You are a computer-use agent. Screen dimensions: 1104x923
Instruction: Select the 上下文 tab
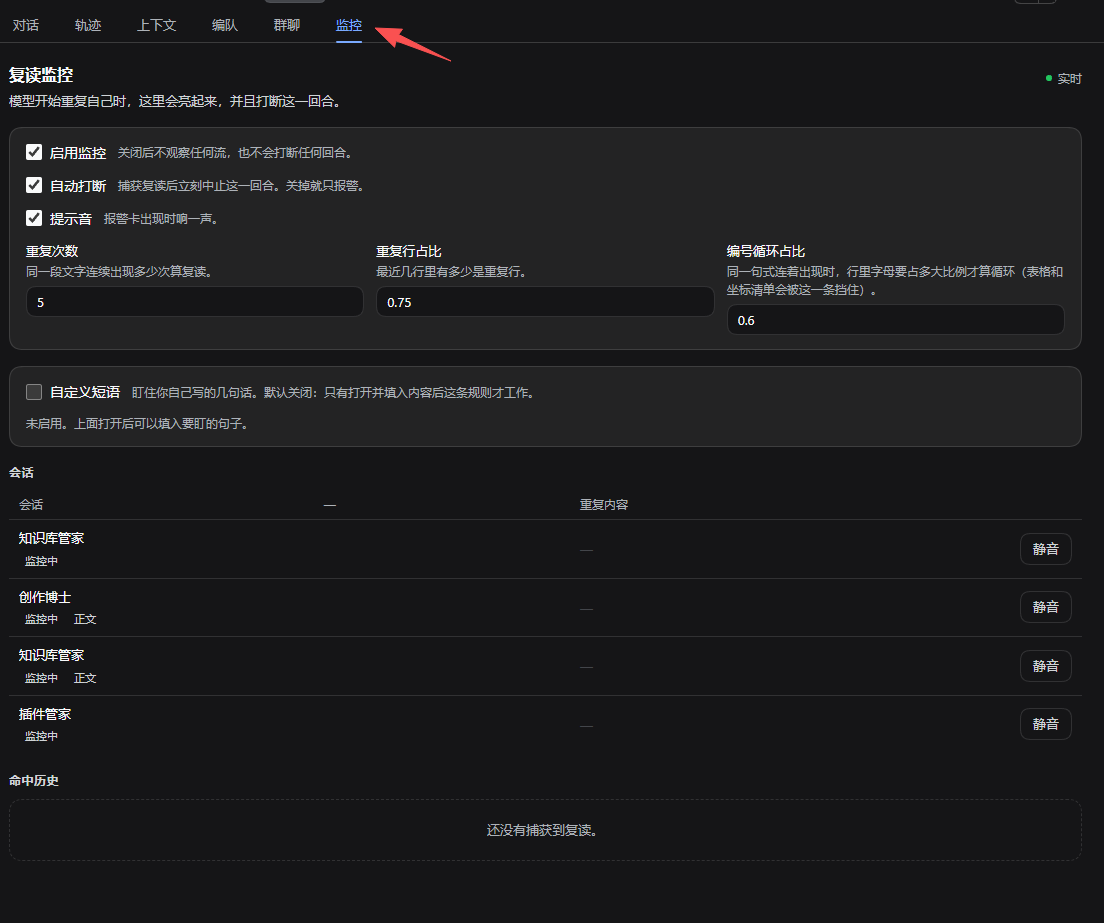click(x=156, y=25)
